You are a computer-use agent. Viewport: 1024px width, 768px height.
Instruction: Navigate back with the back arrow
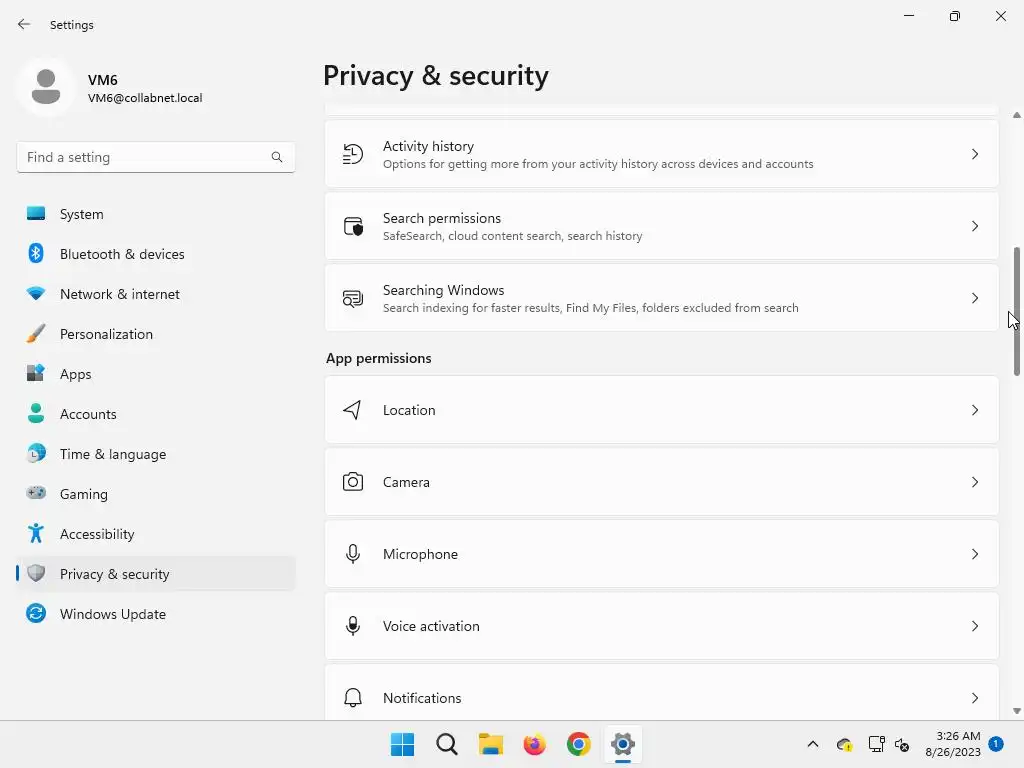tap(24, 24)
